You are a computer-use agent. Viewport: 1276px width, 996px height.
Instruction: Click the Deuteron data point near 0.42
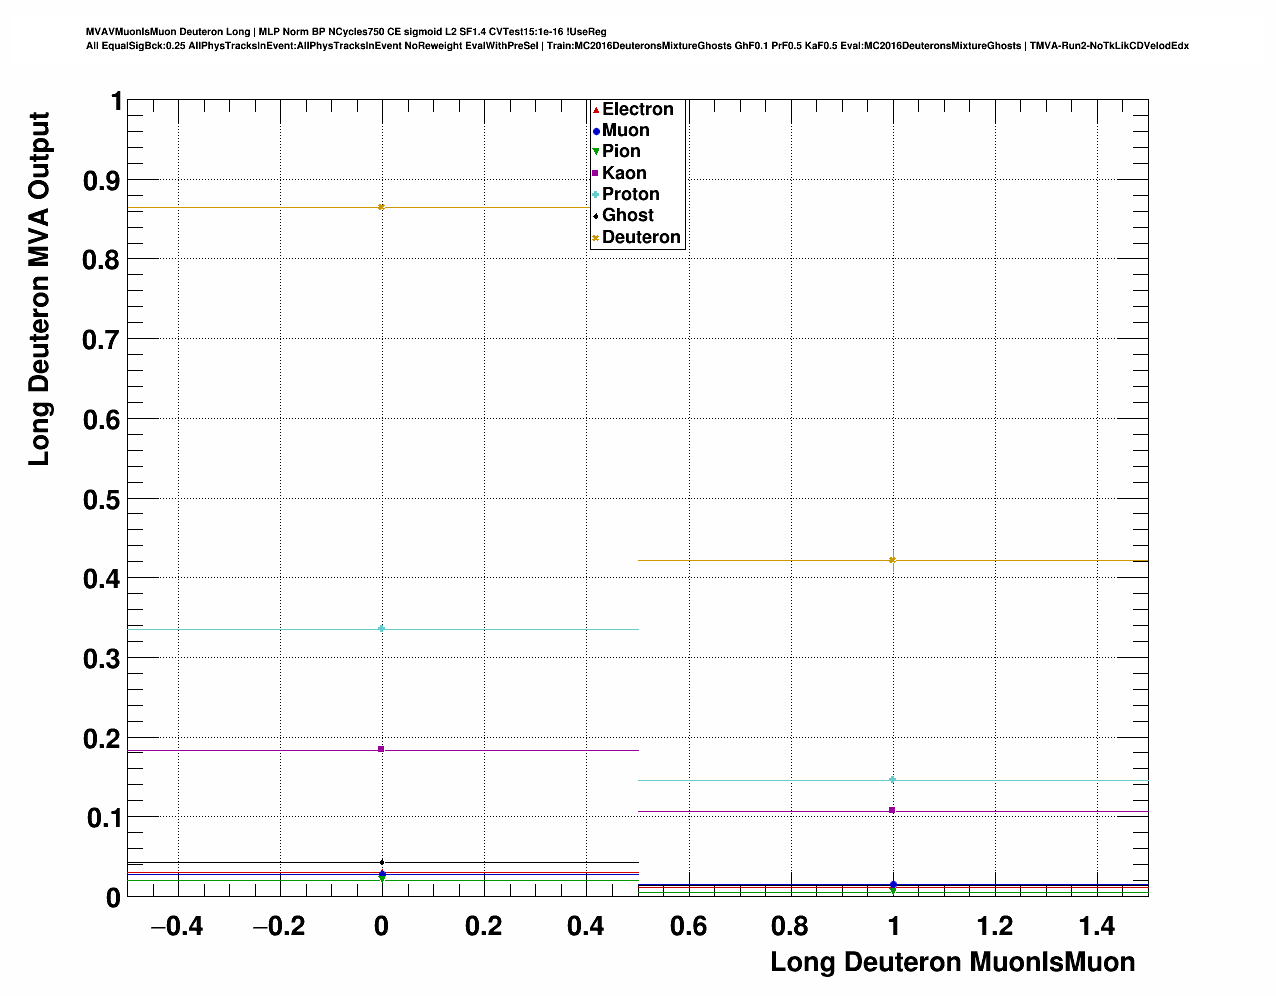[x=892, y=560]
